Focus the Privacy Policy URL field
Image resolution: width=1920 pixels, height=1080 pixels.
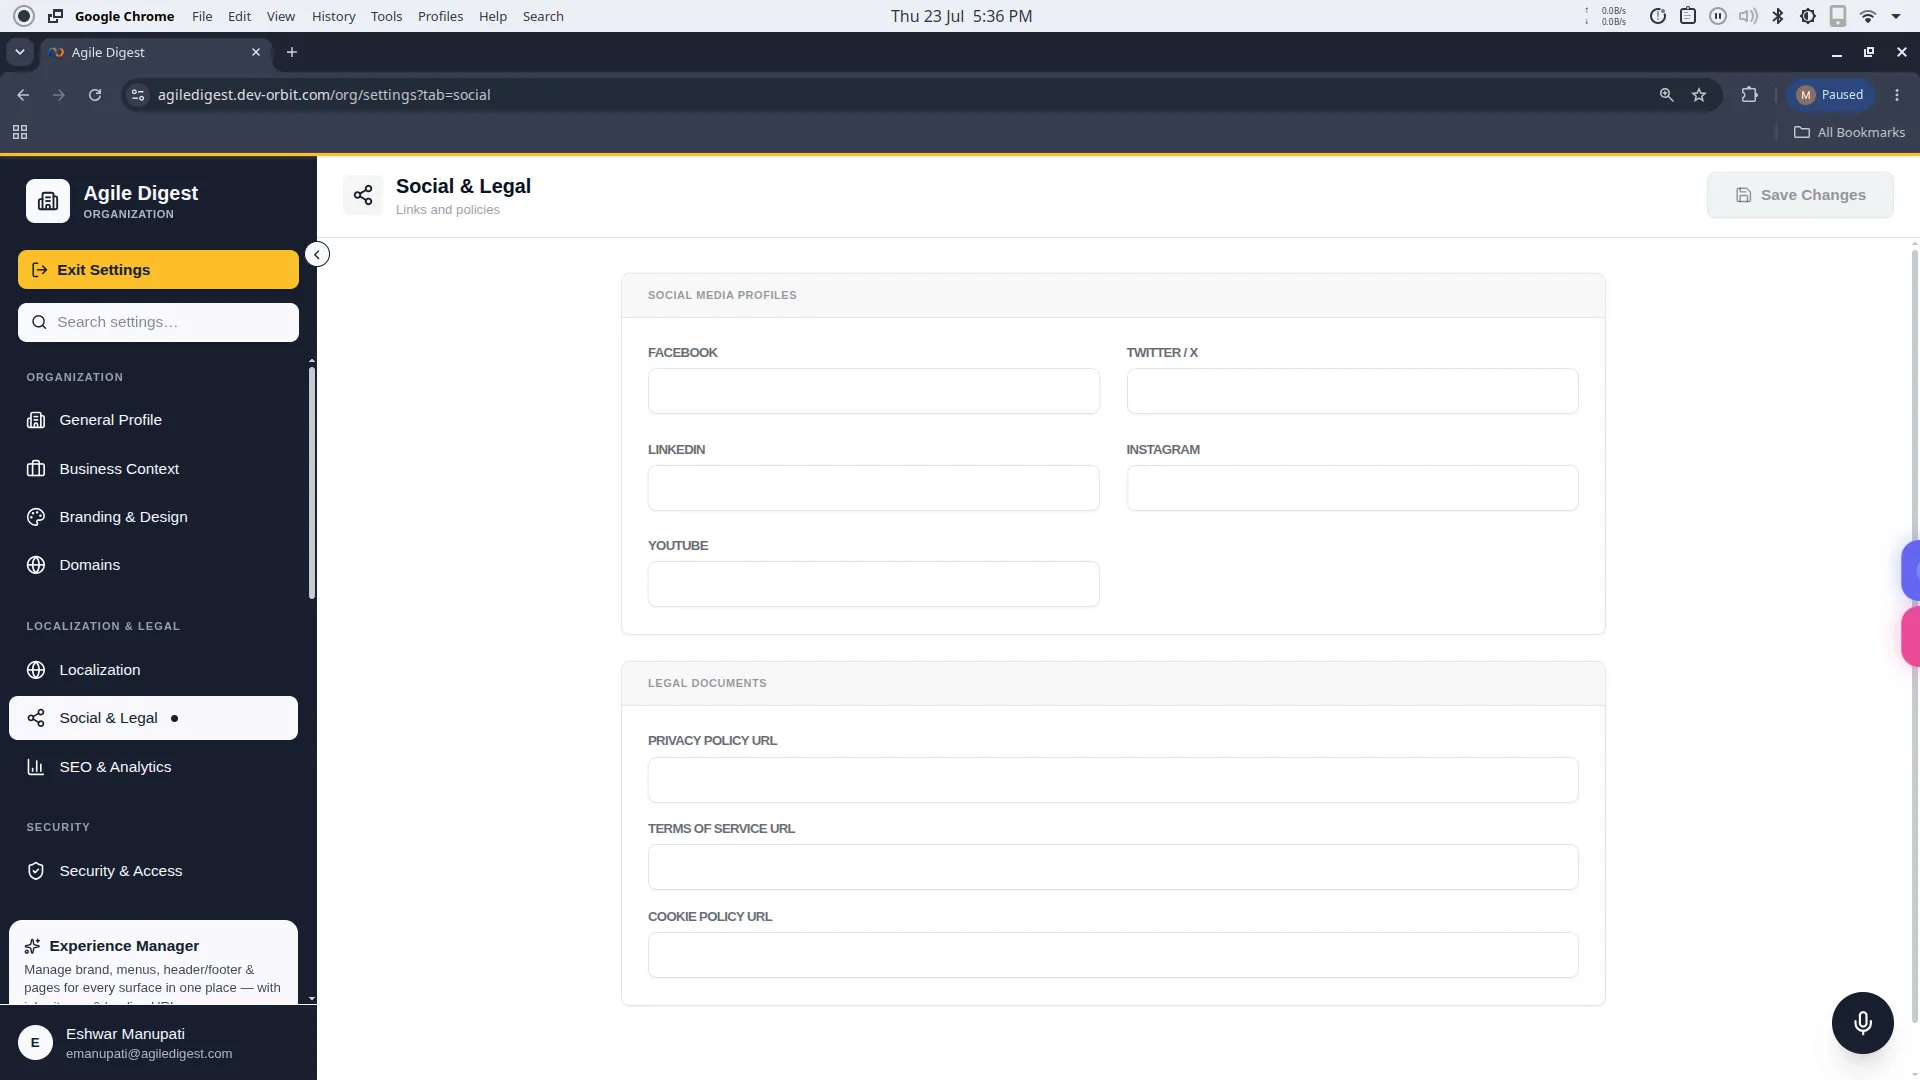[x=1113, y=780]
